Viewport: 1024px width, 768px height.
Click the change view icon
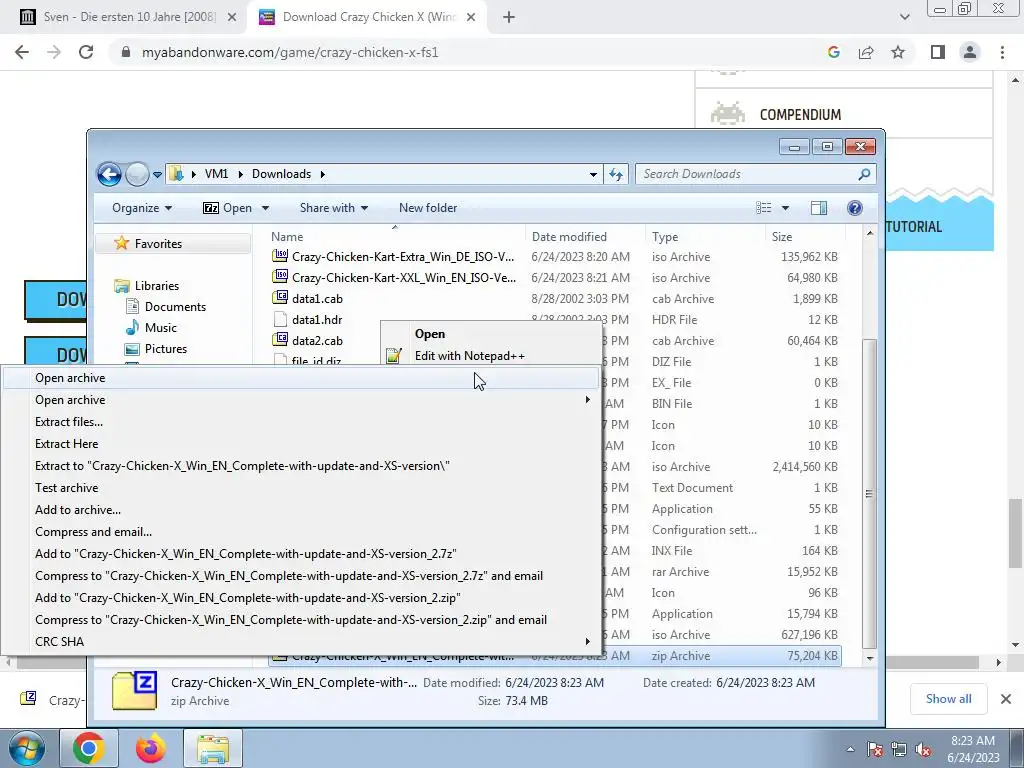click(763, 208)
